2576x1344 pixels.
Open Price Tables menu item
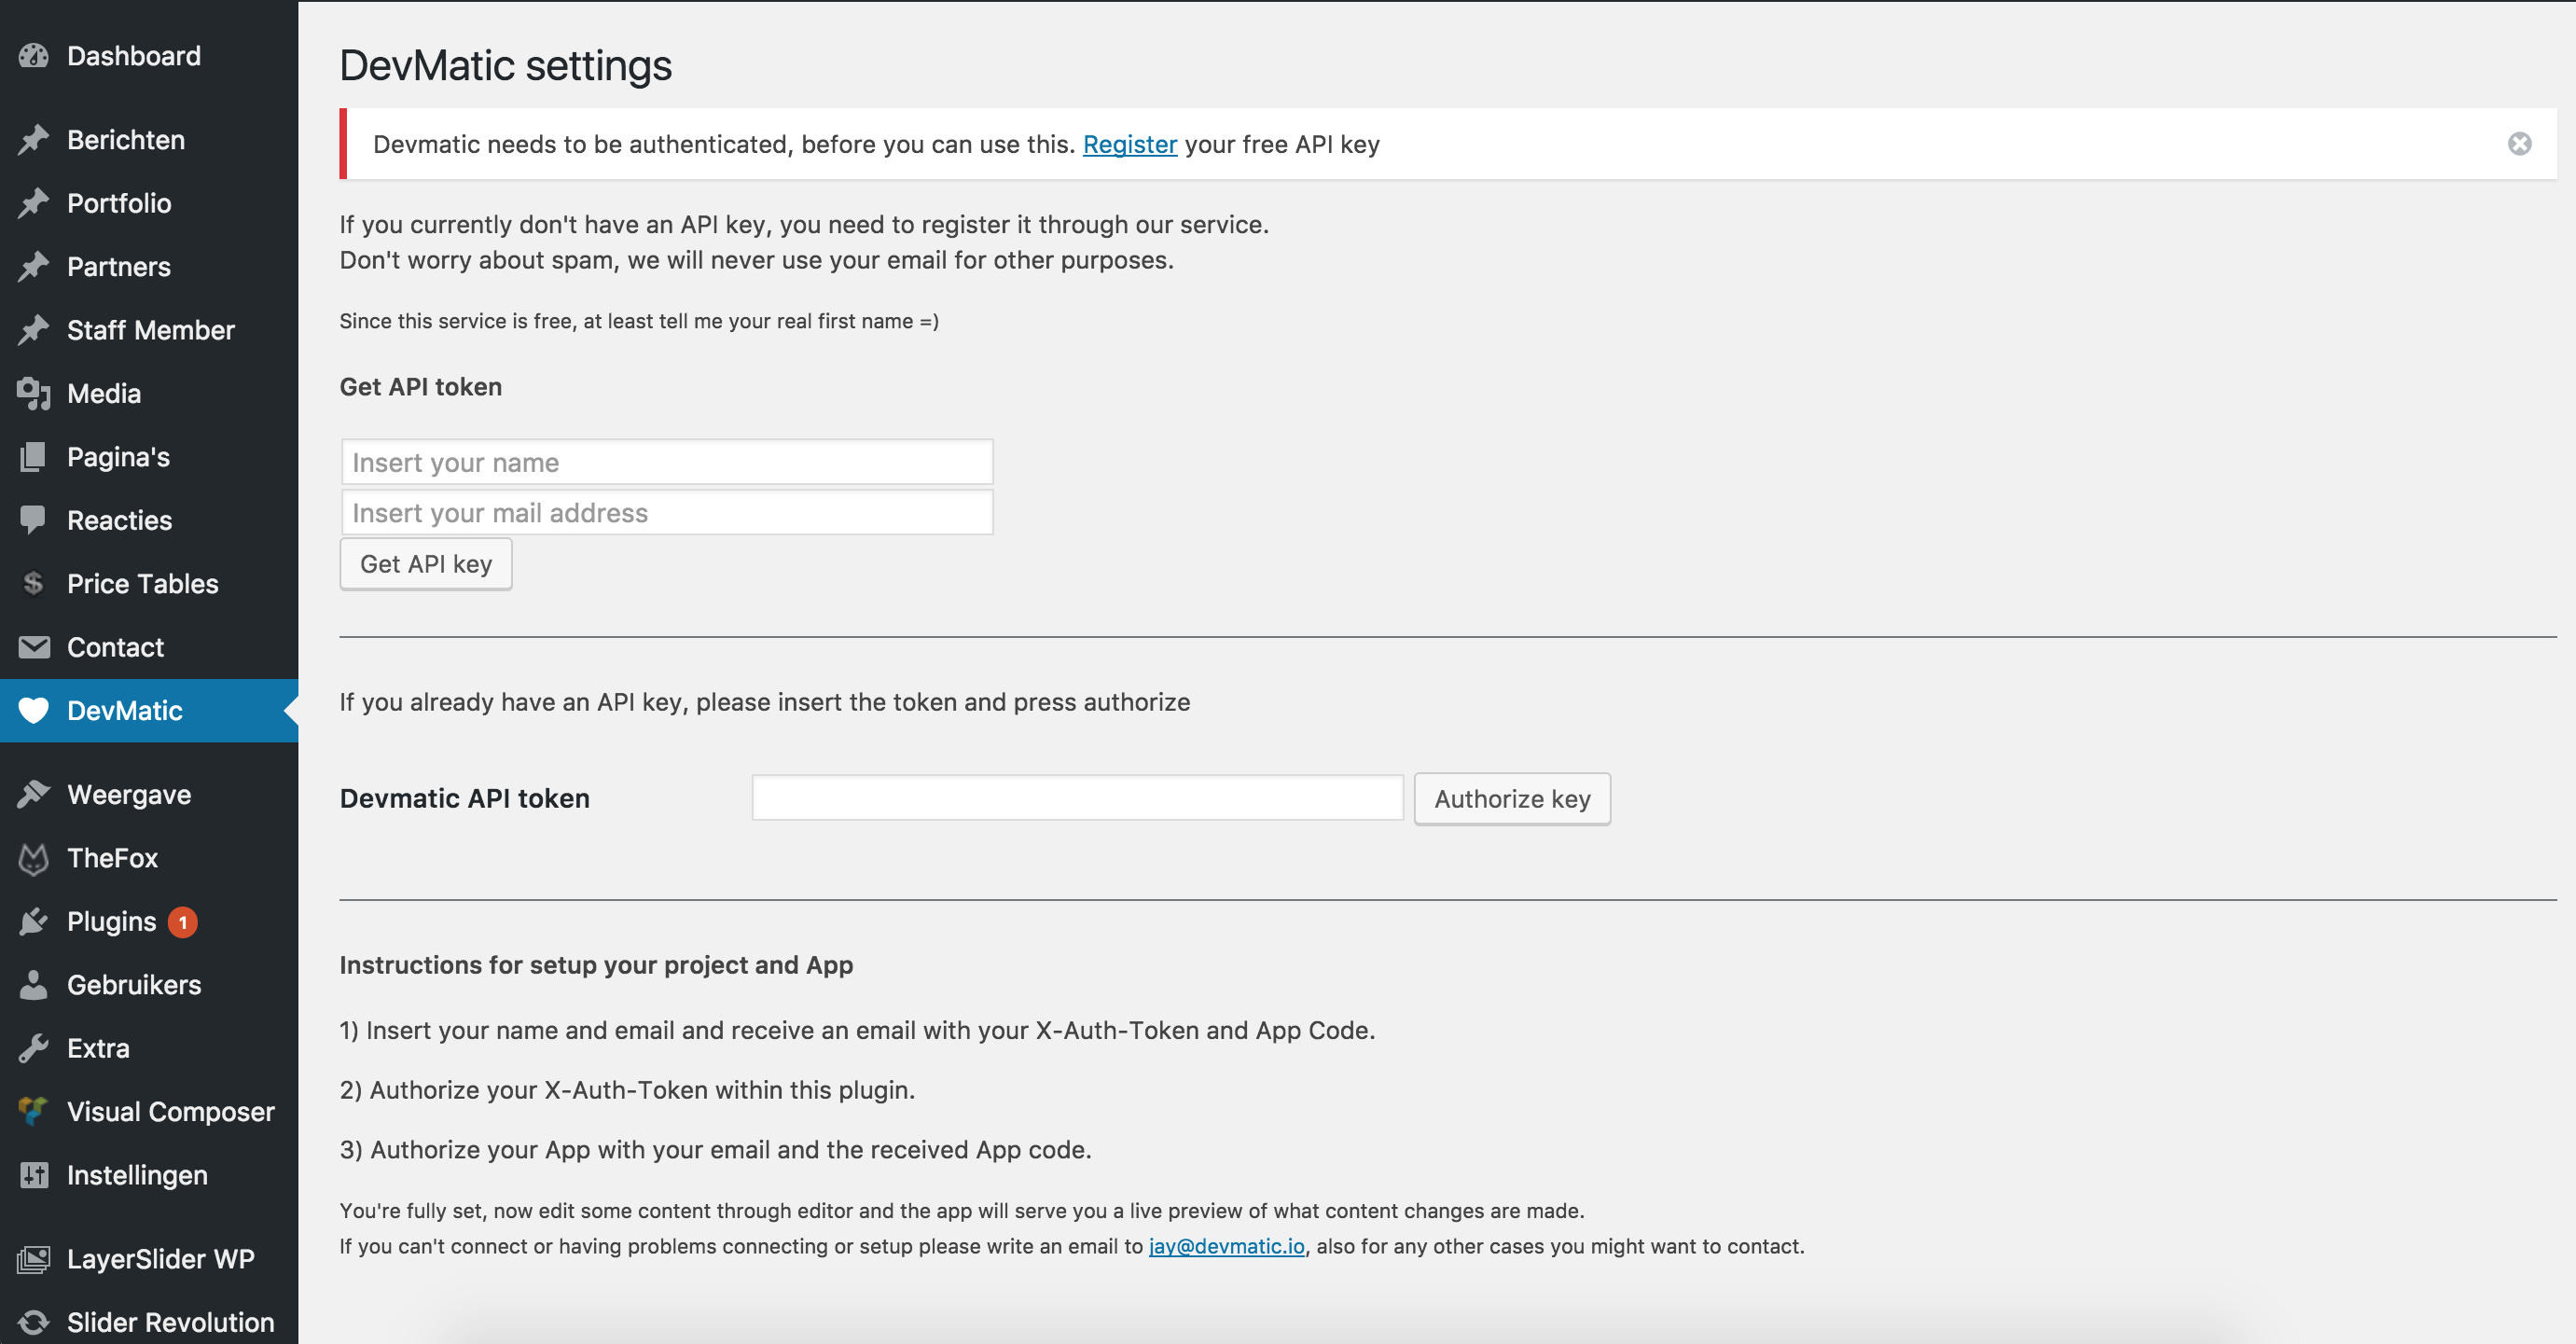(x=143, y=584)
